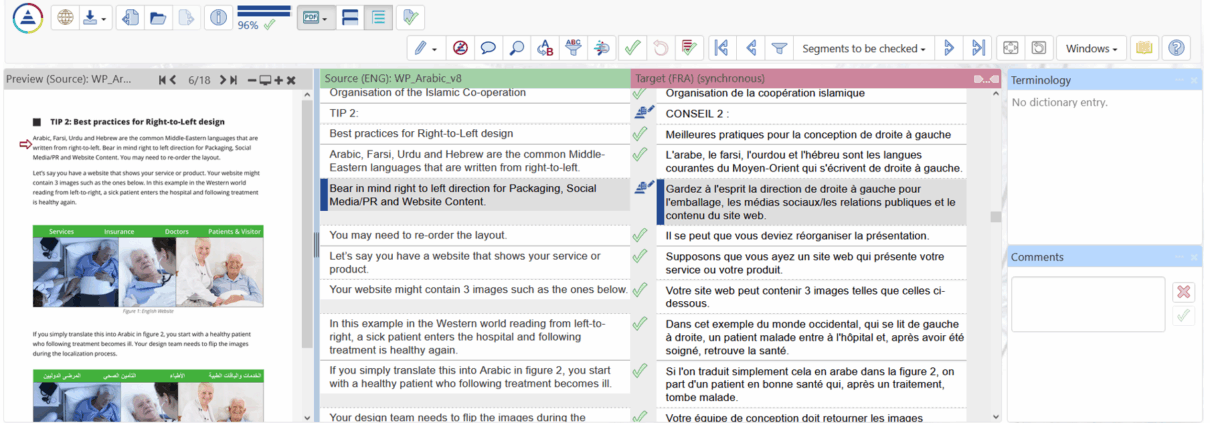The height and width of the screenshot is (423, 1210).
Task: Open the download arrow dropdown
Action: (93, 18)
